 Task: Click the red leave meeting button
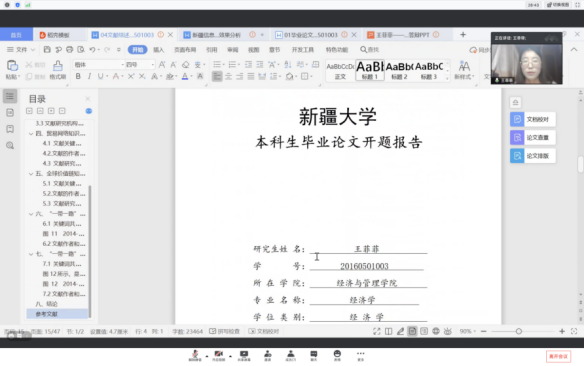coord(559,356)
